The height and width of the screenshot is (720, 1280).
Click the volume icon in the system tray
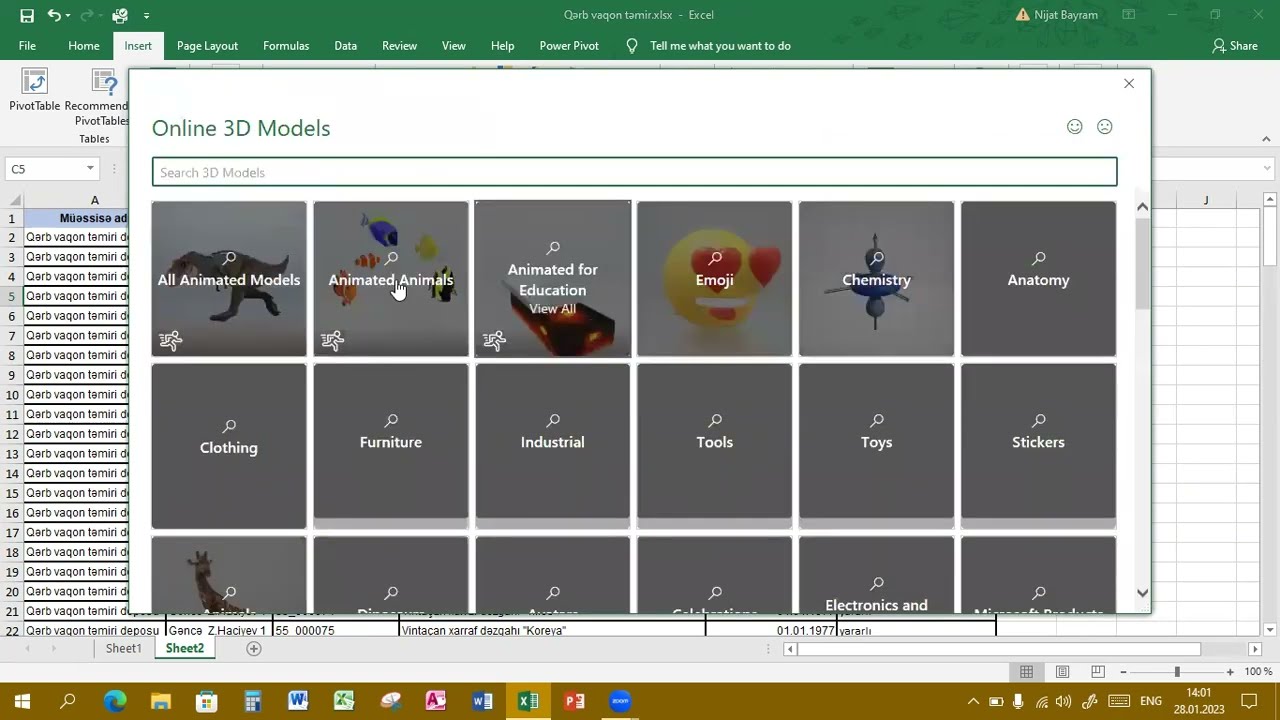[x=1063, y=701]
